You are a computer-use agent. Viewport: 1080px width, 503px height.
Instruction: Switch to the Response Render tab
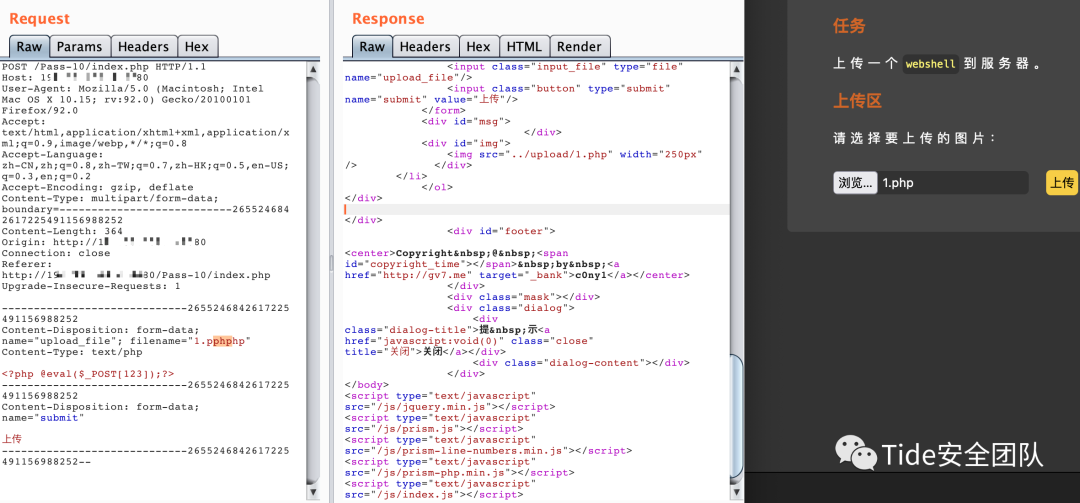click(x=579, y=47)
